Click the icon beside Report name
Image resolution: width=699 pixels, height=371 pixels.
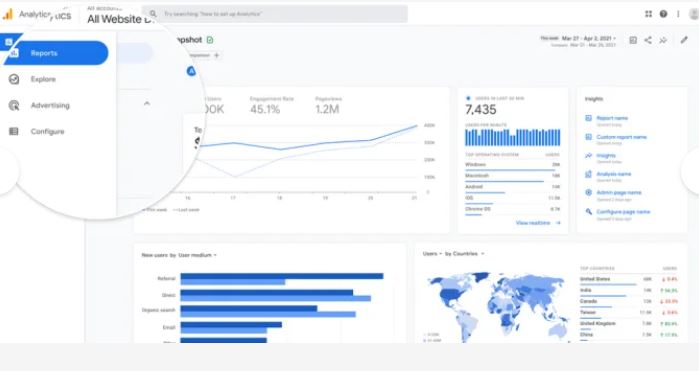588,118
